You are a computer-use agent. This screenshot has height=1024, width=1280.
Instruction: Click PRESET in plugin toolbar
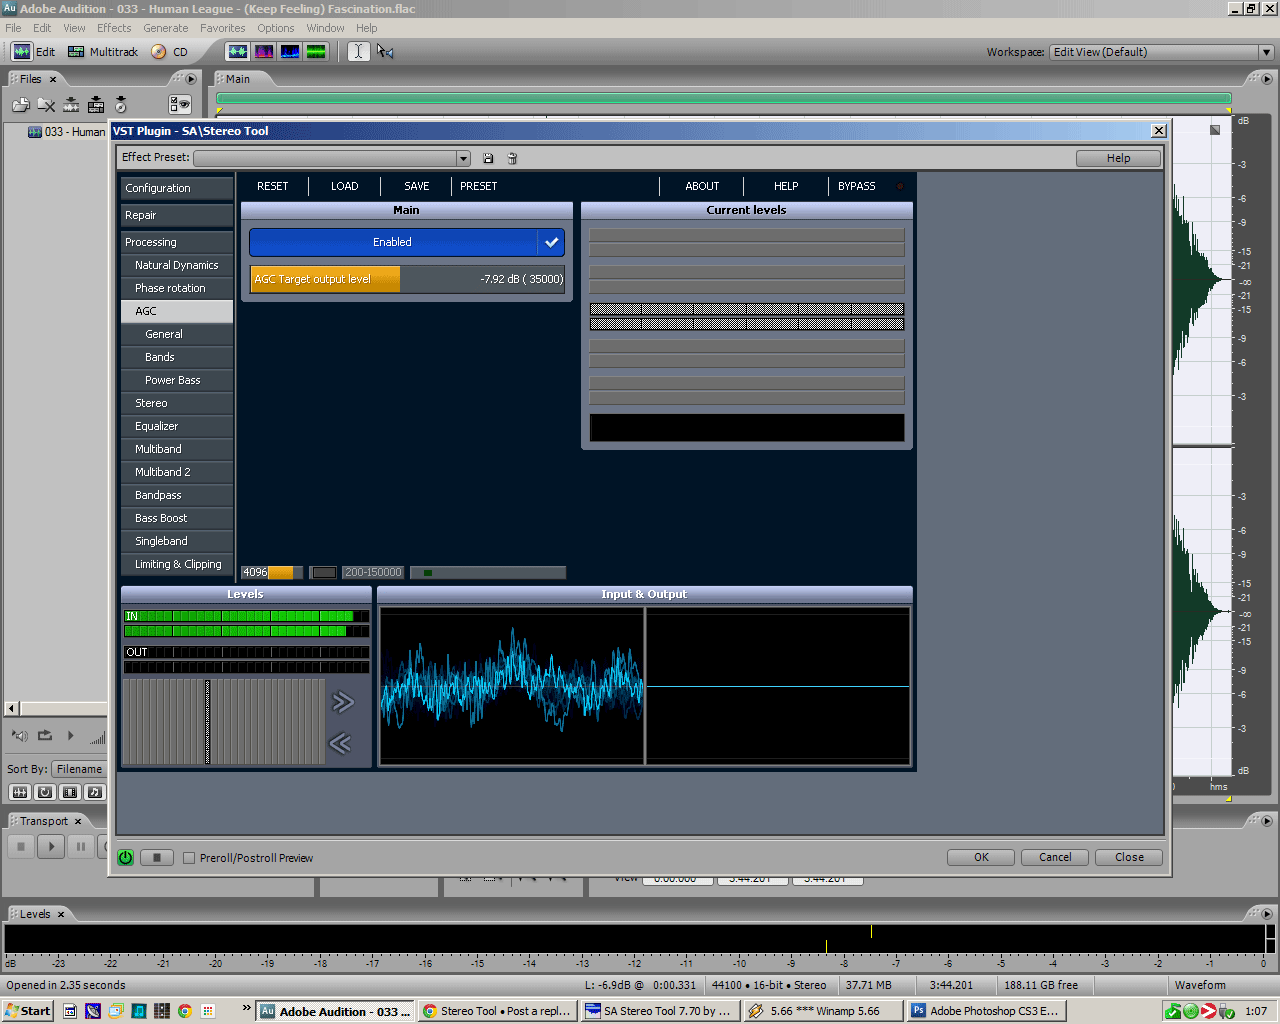click(479, 186)
